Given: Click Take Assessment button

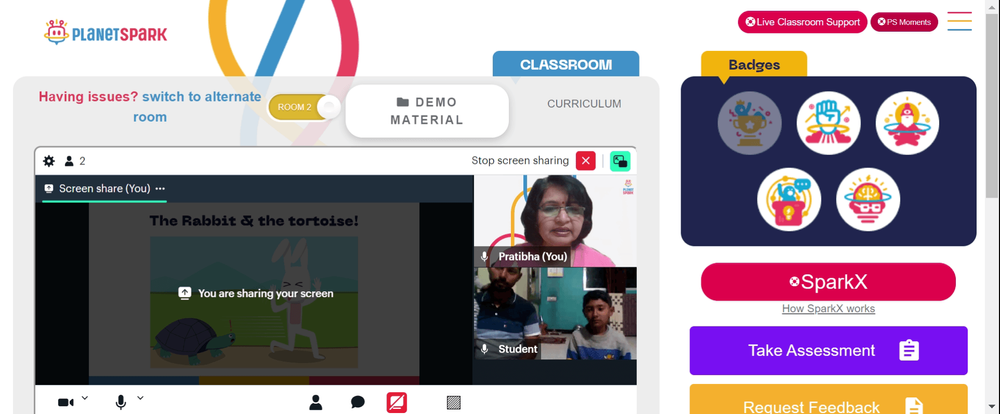Looking at the screenshot, I should (828, 351).
